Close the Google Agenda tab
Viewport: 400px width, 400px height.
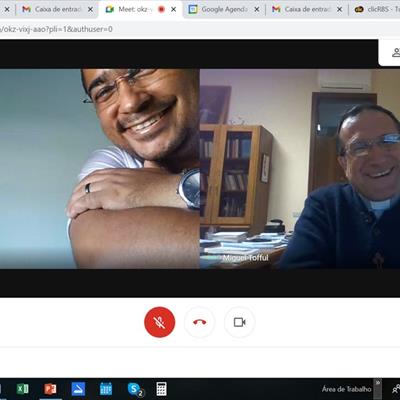tap(257, 10)
